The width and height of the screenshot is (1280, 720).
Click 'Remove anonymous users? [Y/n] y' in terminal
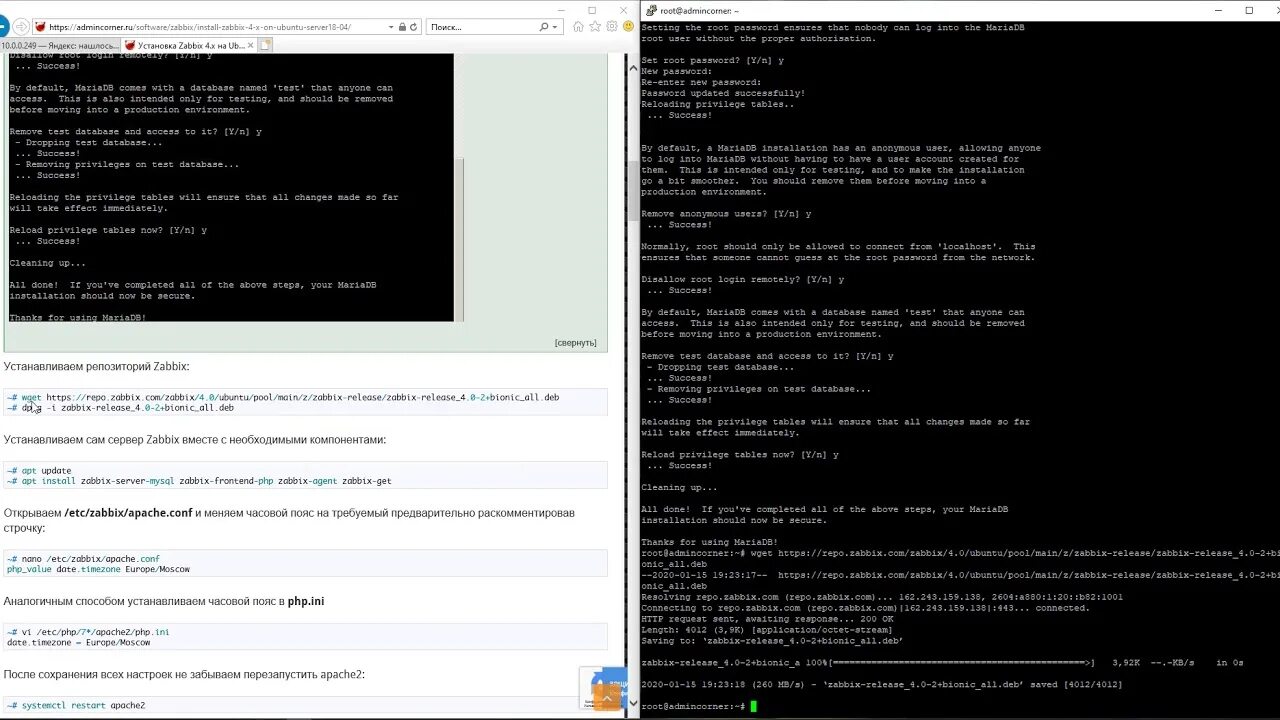point(726,213)
